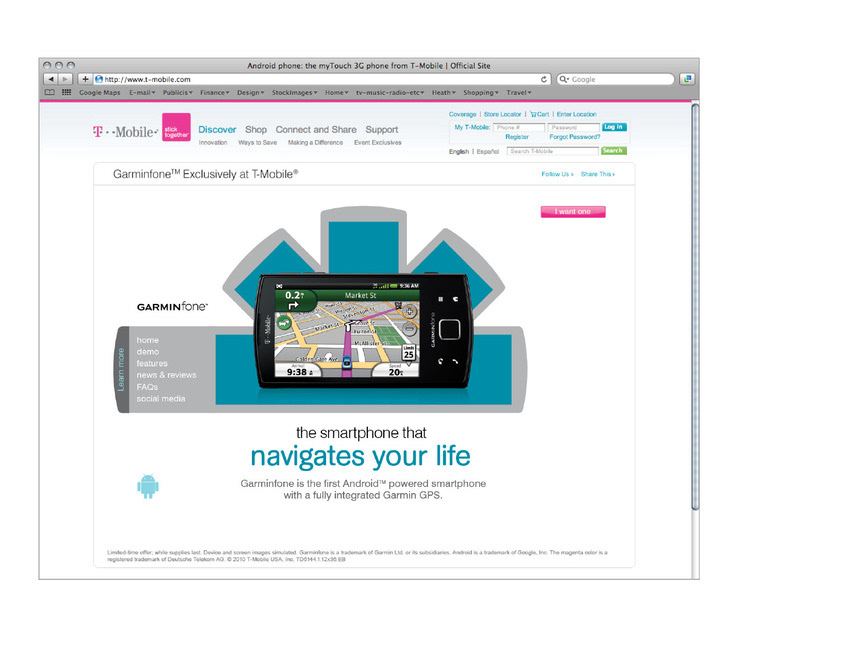This screenshot has width=850, height=657.
Task: Select the Ways to Save sub-menu item
Action: point(257,143)
